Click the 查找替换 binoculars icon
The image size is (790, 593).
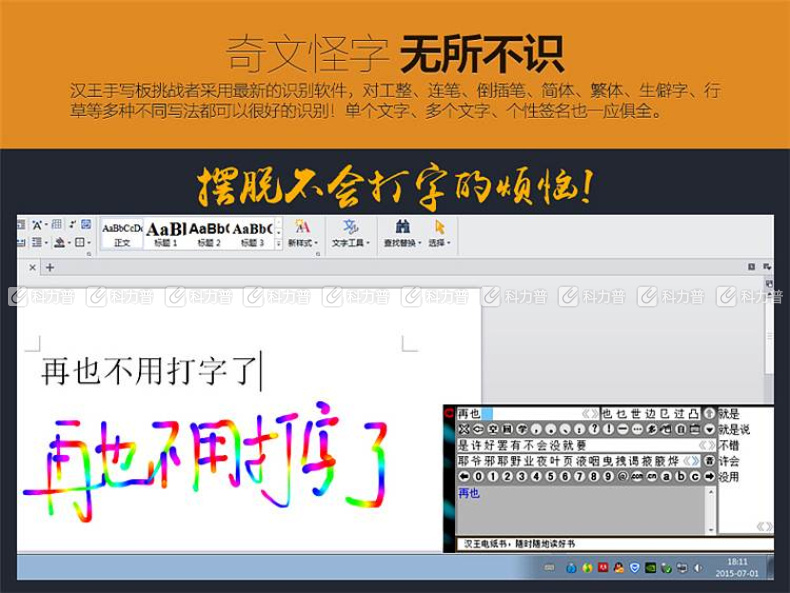(402, 226)
